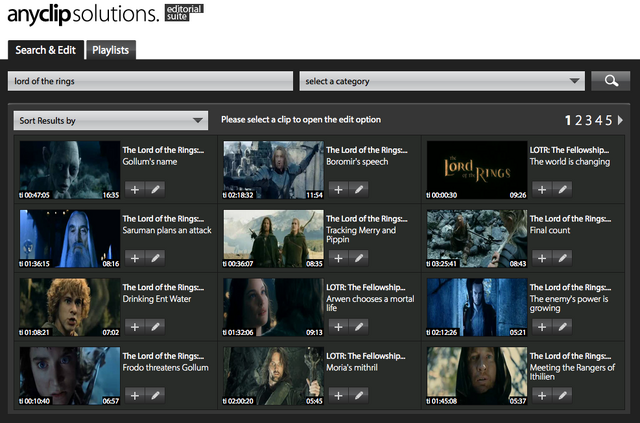This screenshot has width=640, height=423.
Task: Select Saruman plans an attack thumbnail
Action: pyautogui.click(x=69, y=238)
